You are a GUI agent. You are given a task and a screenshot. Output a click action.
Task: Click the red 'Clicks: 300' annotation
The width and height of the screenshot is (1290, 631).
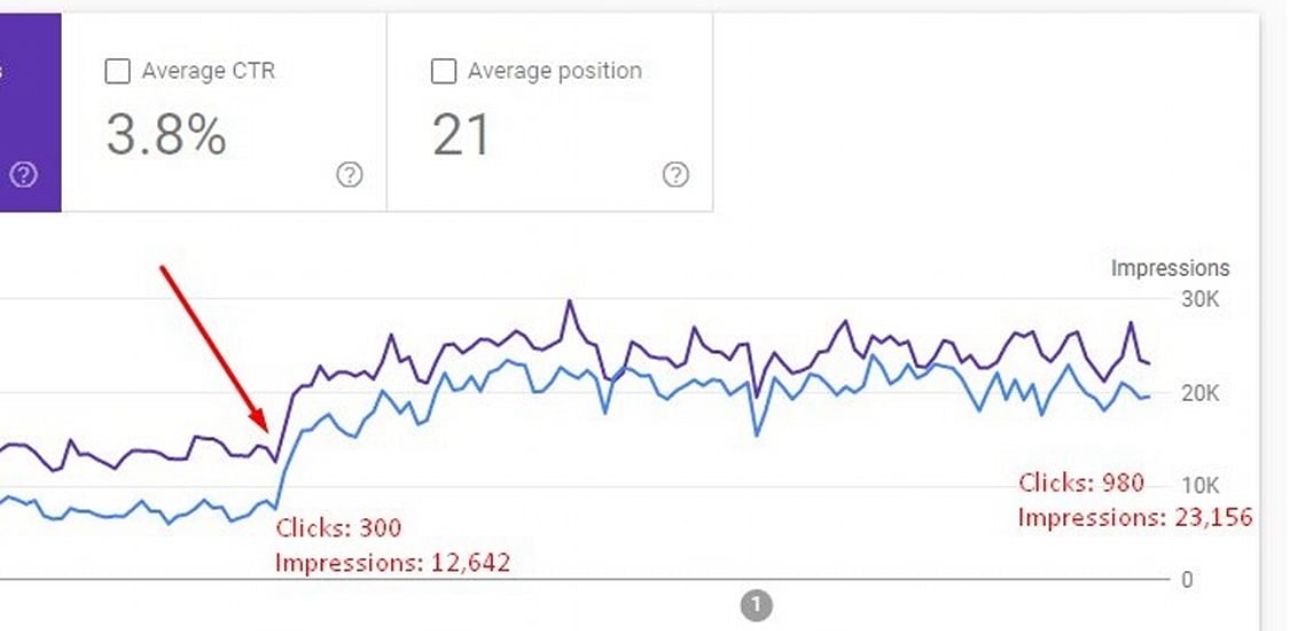(338, 527)
